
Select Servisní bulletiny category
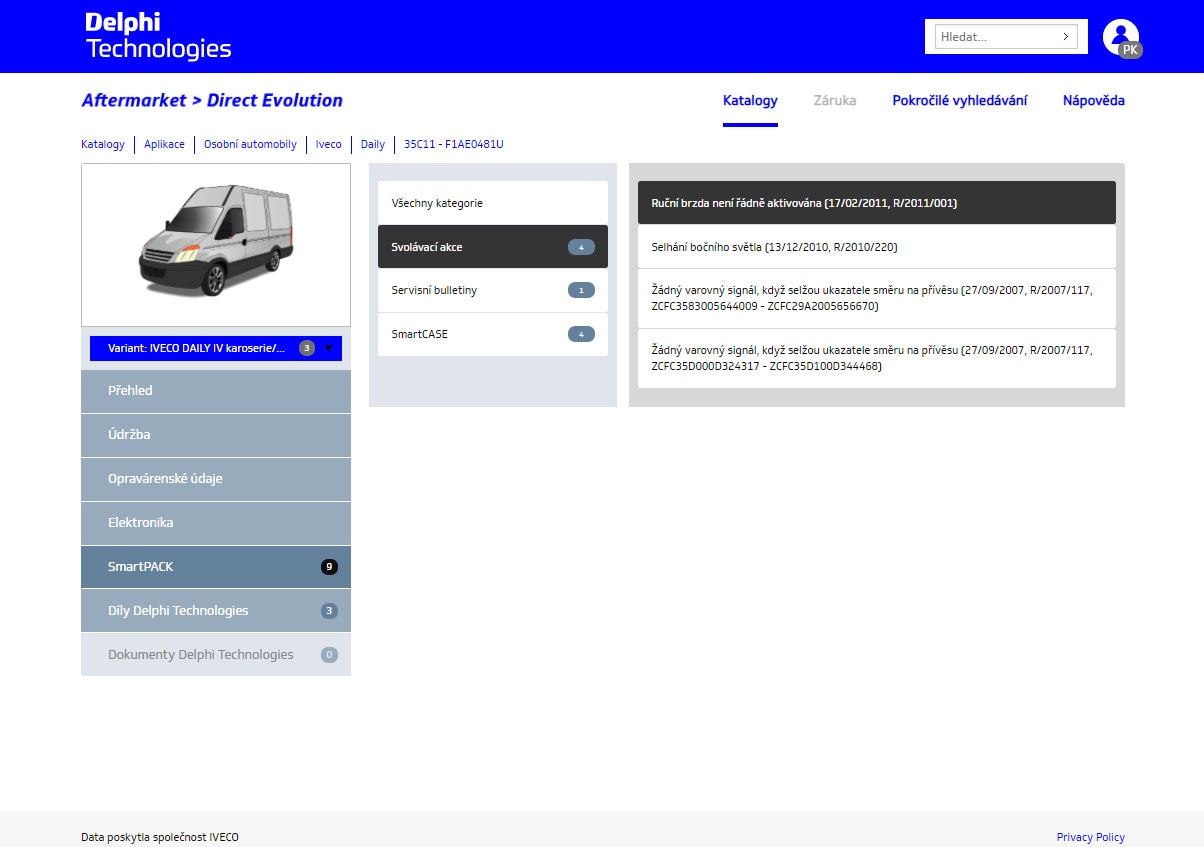coord(493,291)
